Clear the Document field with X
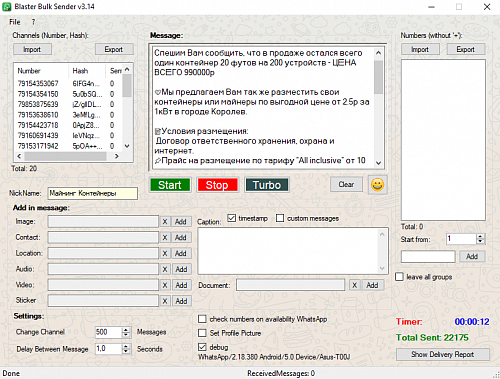Screen dimensions: 500x379 click(354, 285)
